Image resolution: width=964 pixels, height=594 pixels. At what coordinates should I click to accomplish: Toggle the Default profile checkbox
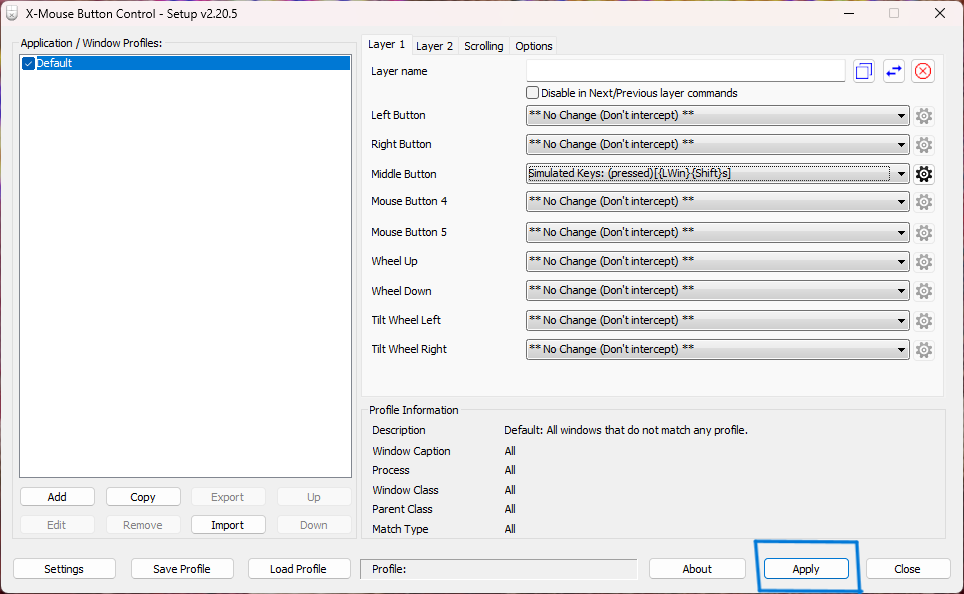(28, 63)
